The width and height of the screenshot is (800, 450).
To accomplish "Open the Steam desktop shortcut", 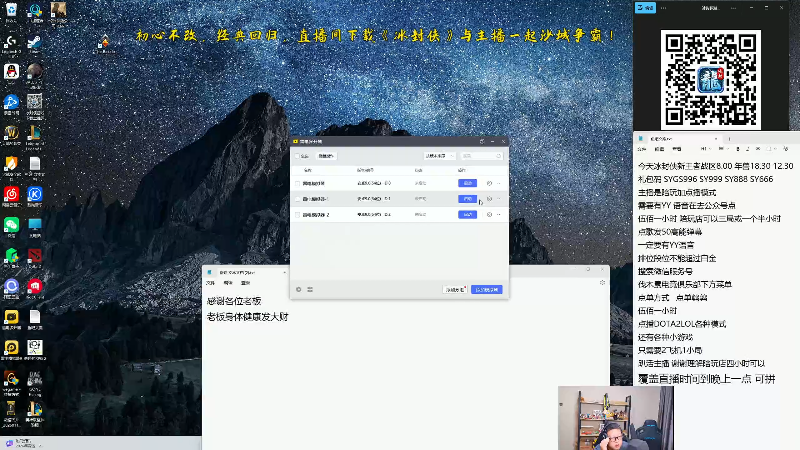I will click(35, 41).
